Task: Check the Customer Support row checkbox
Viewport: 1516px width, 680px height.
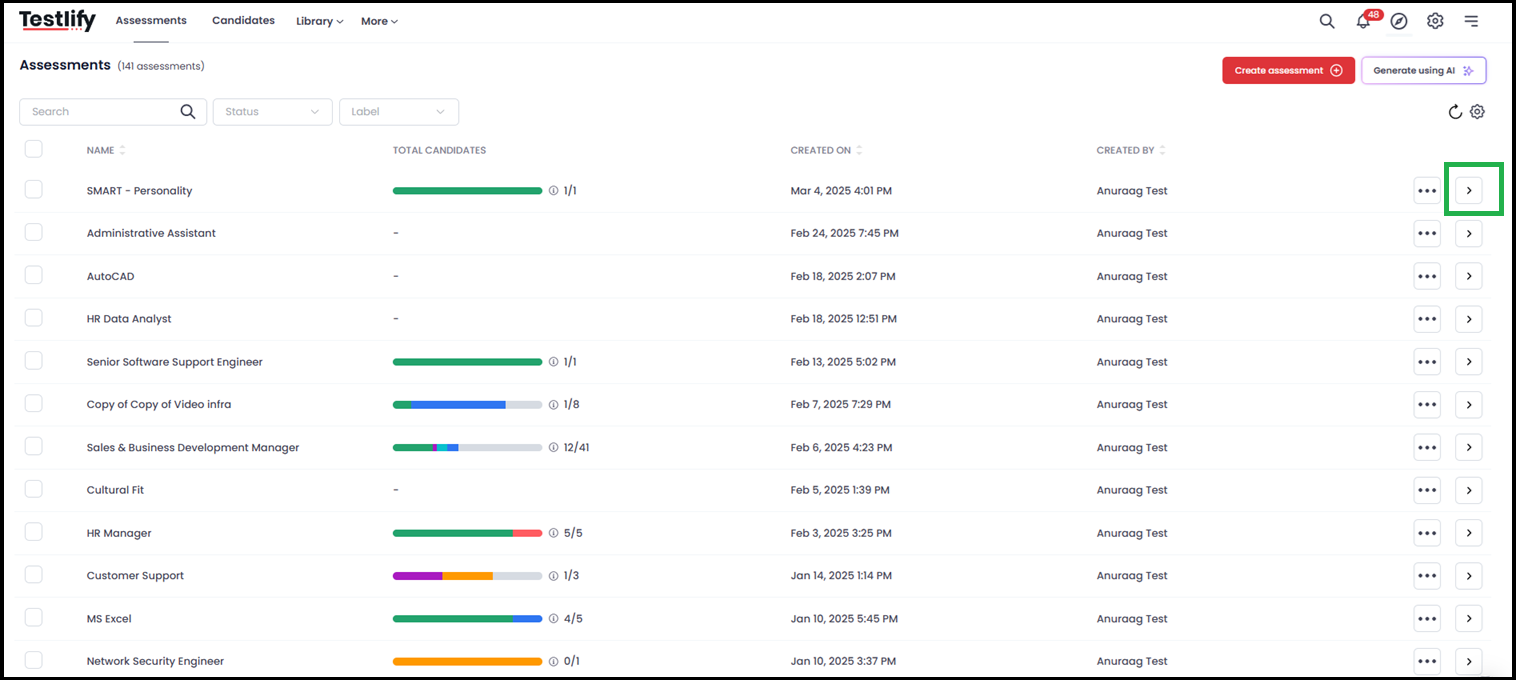Action: pyautogui.click(x=34, y=574)
